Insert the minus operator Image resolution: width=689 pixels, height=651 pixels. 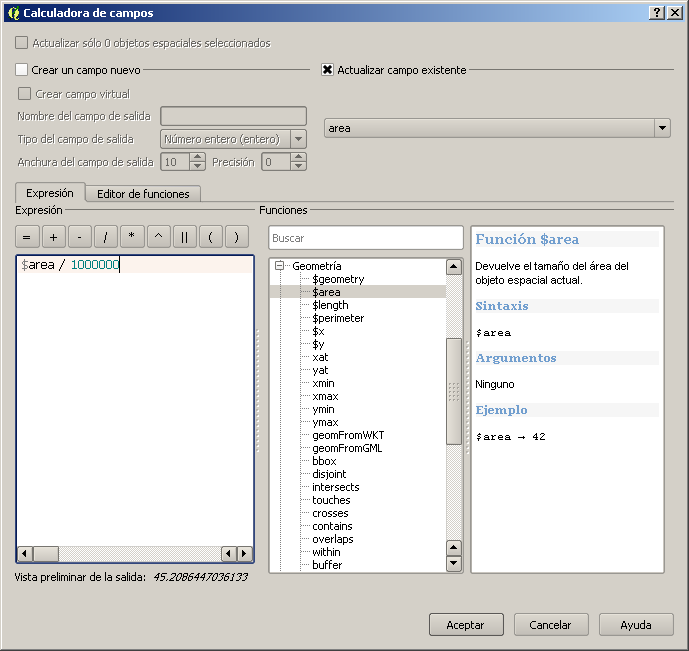tap(80, 237)
